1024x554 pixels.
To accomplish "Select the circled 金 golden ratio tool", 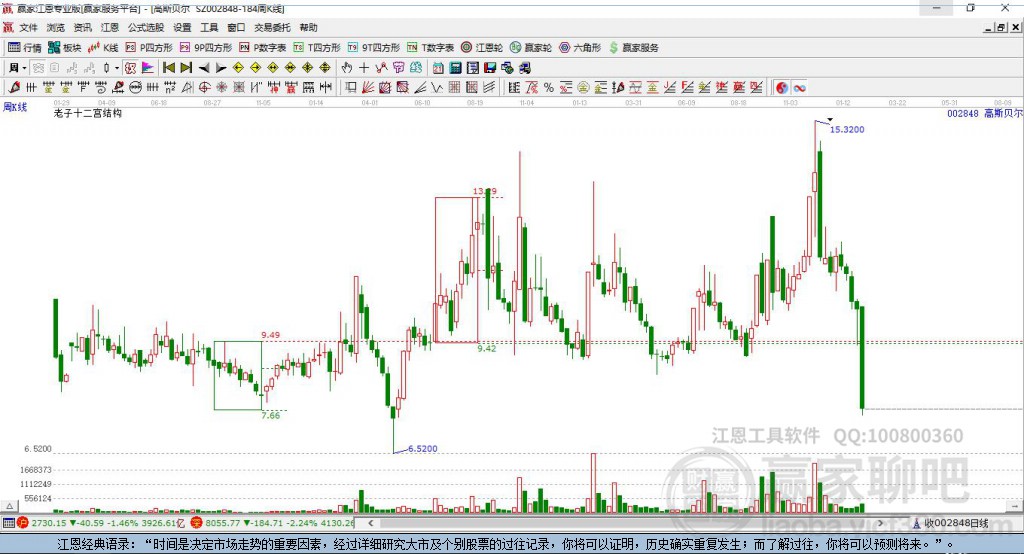I will click(x=583, y=88).
